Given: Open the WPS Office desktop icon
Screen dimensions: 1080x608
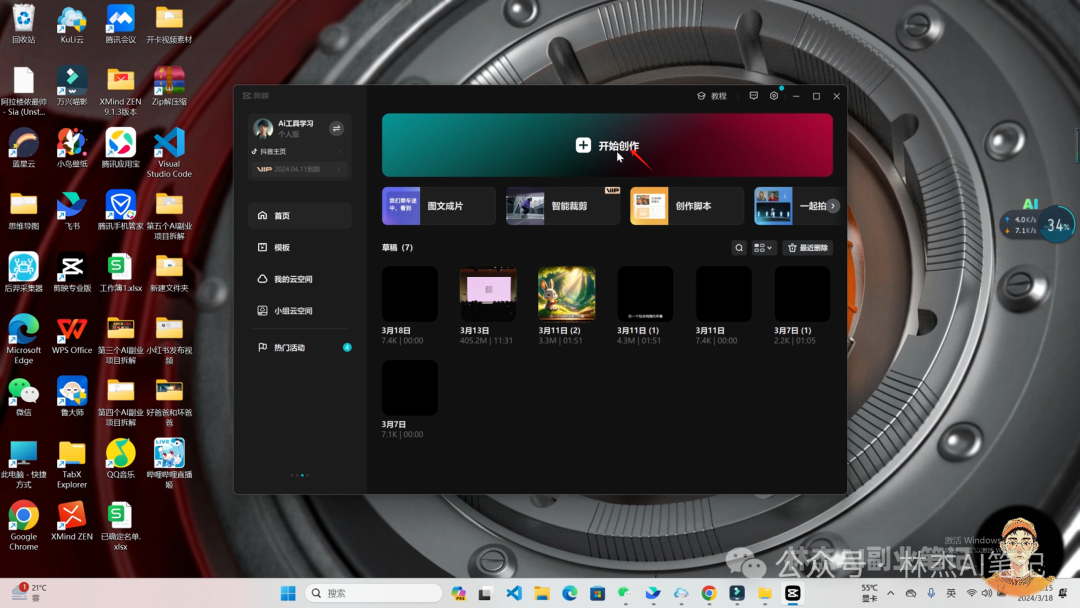Looking at the screenshot, I should click(x=72, y=336).
